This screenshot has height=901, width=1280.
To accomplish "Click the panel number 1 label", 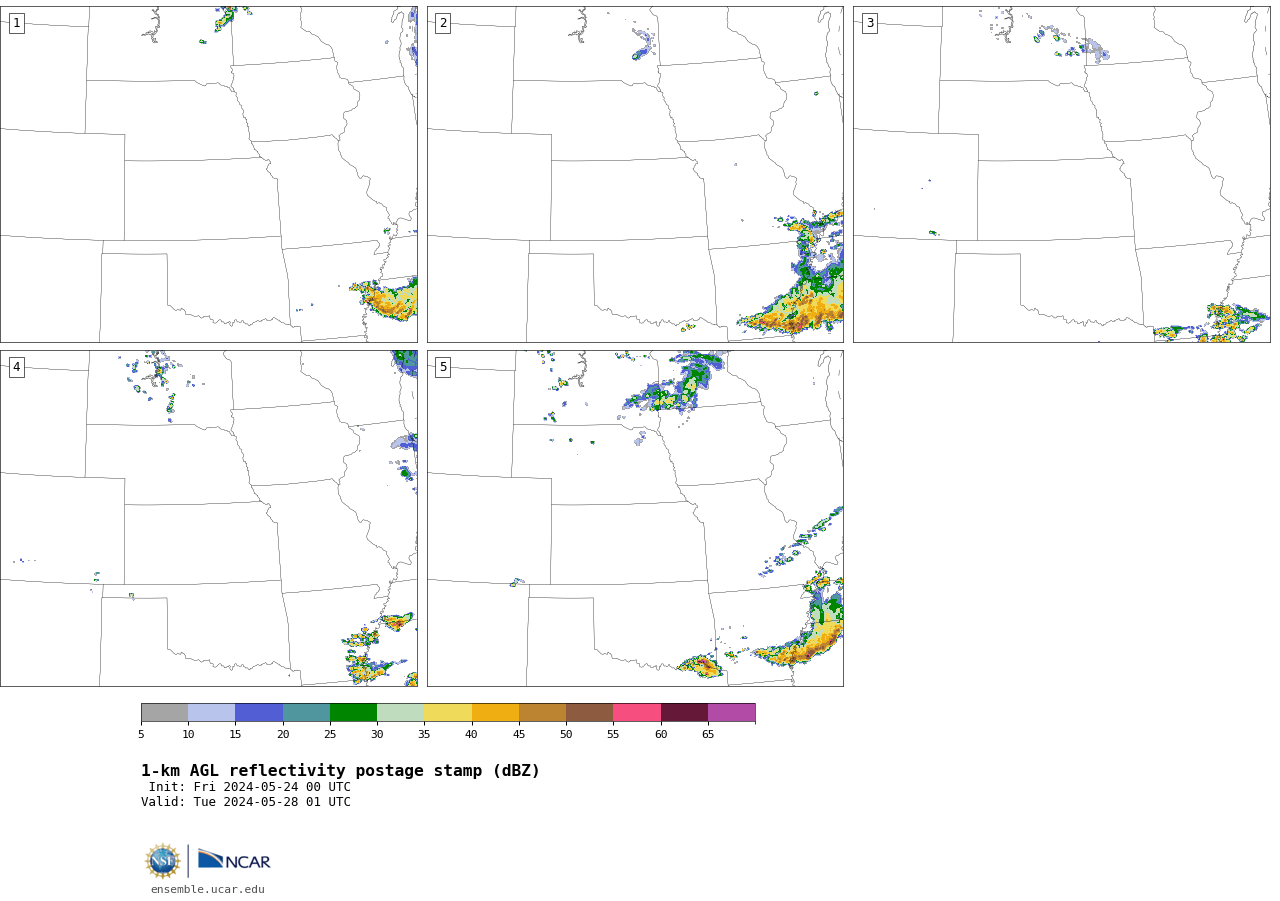I will click(16, 23).
